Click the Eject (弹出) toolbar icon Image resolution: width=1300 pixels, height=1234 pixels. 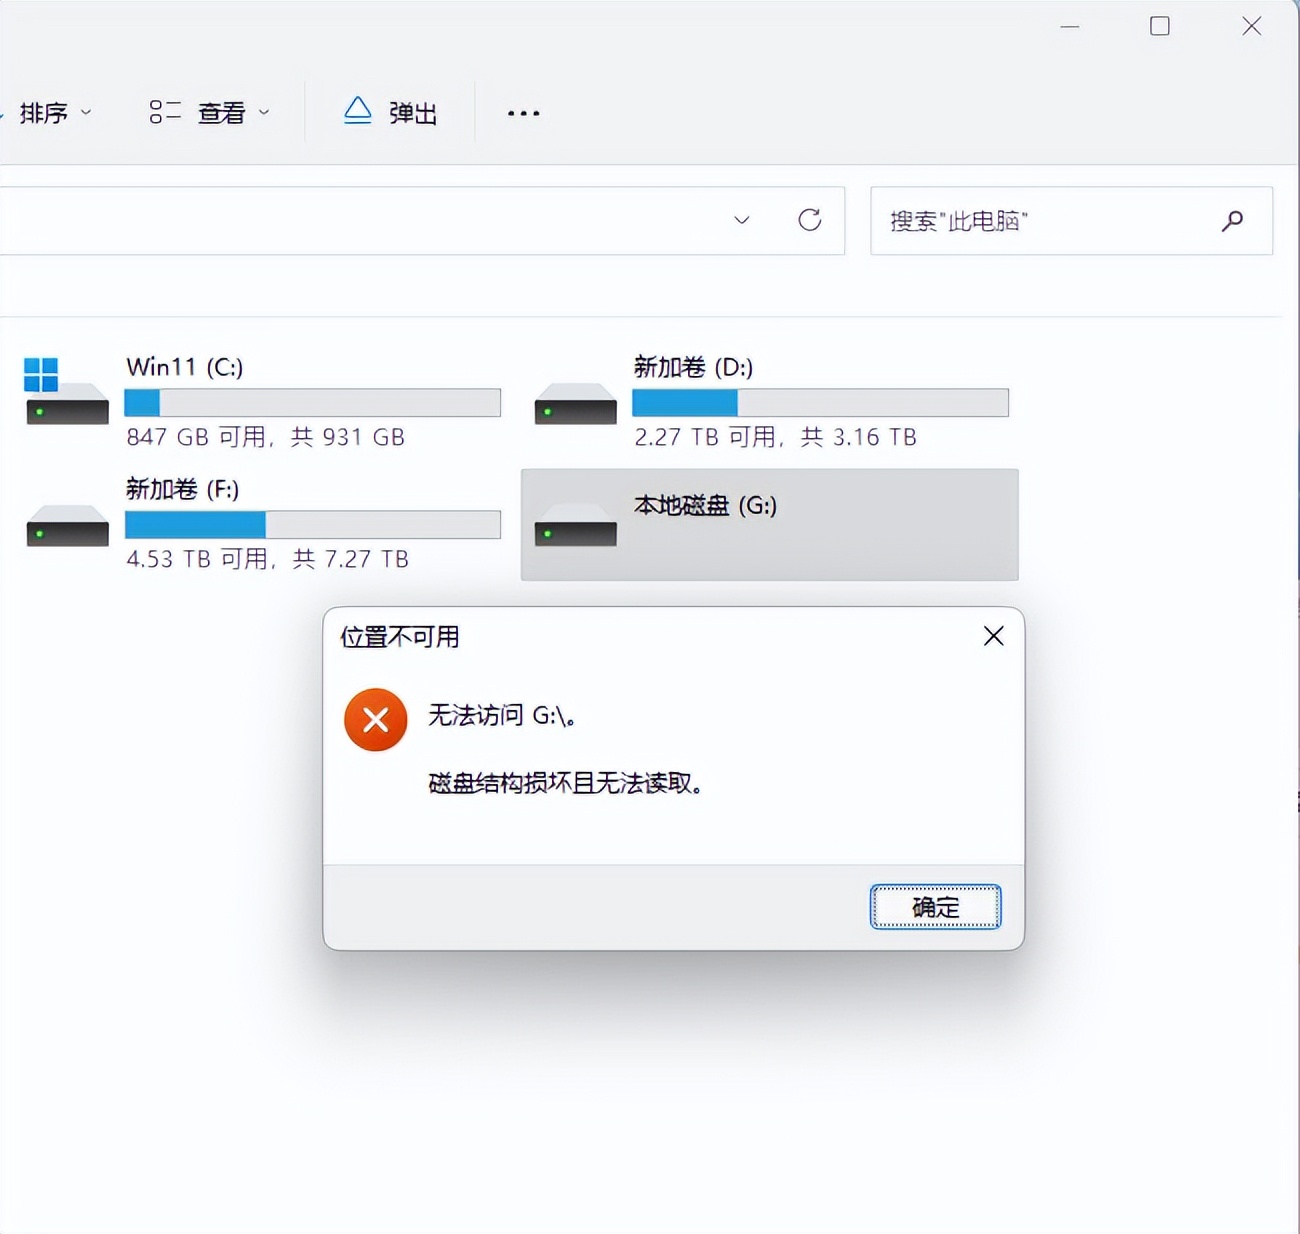click(358, 112)
